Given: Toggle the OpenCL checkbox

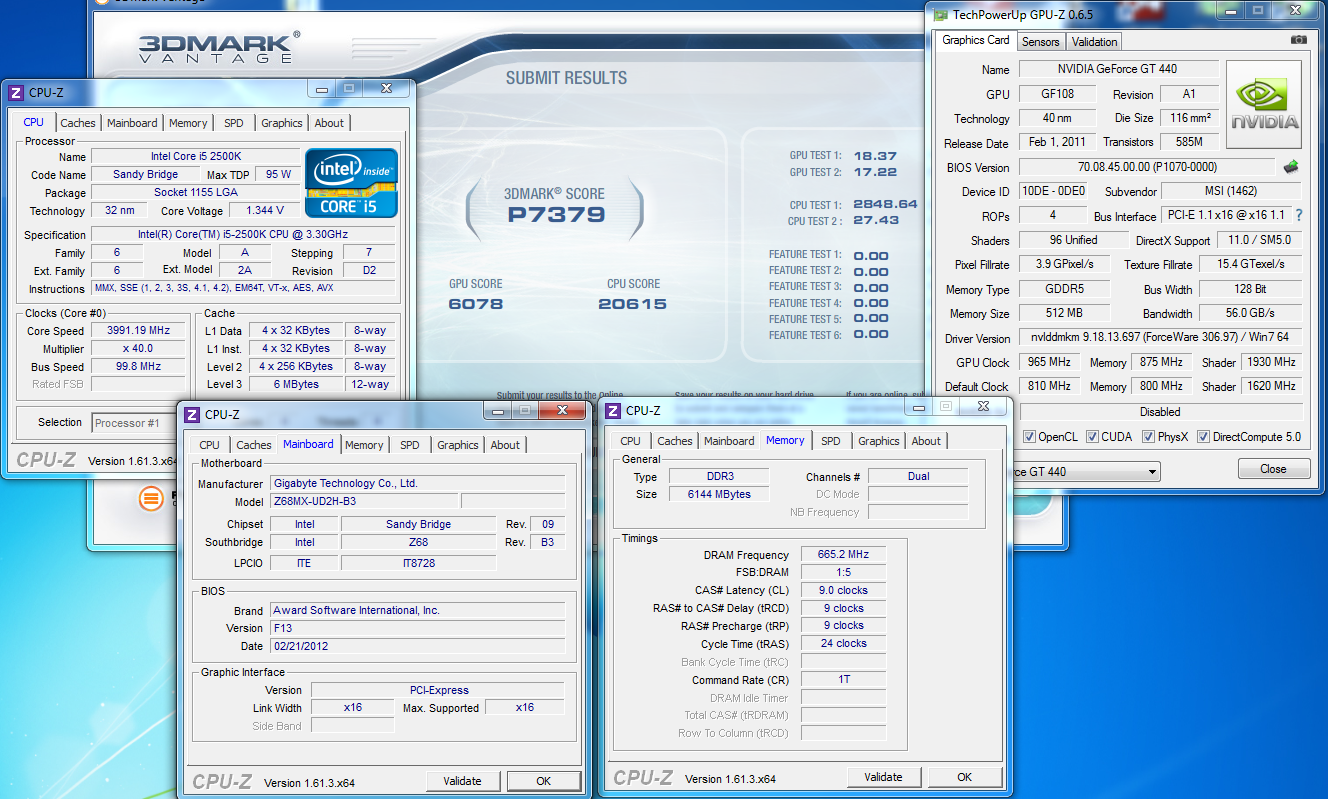Looking at the screenshot, I should pos(1030,436).
